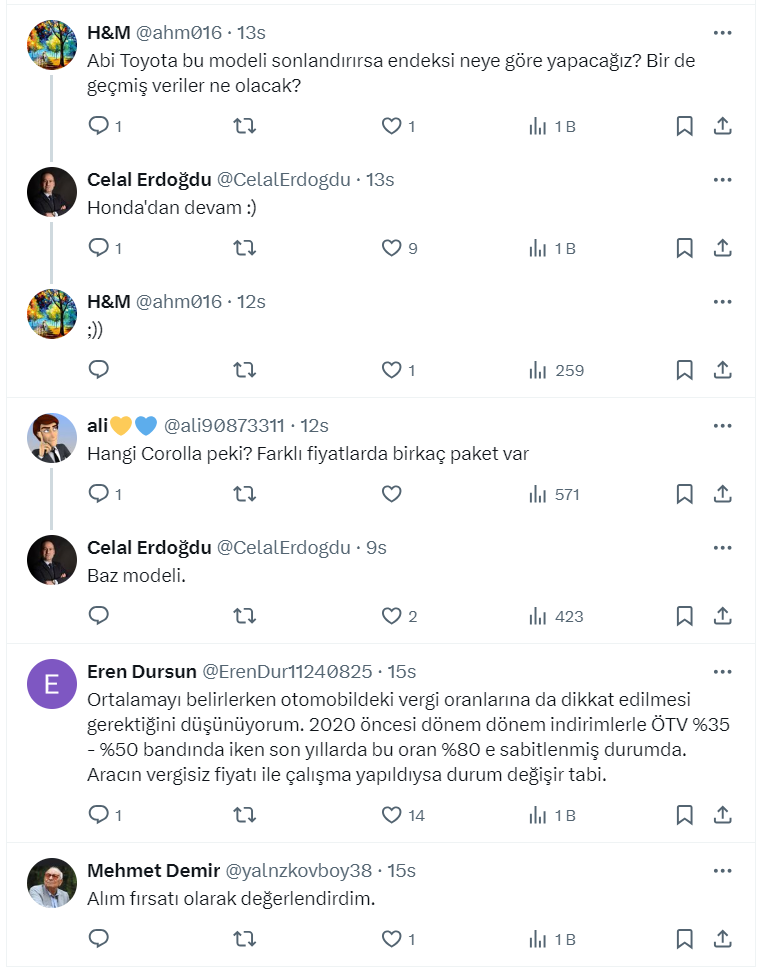Open more options on Mehmet Demir's tweet
The image size is (765, 967).
722,870
